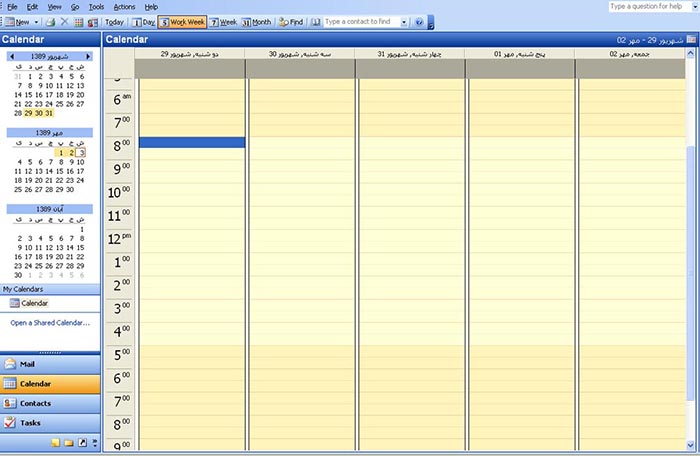Expand the Configure buttons chevron in navigation pane
The image size is (700, 456).
tap(95, 442)
